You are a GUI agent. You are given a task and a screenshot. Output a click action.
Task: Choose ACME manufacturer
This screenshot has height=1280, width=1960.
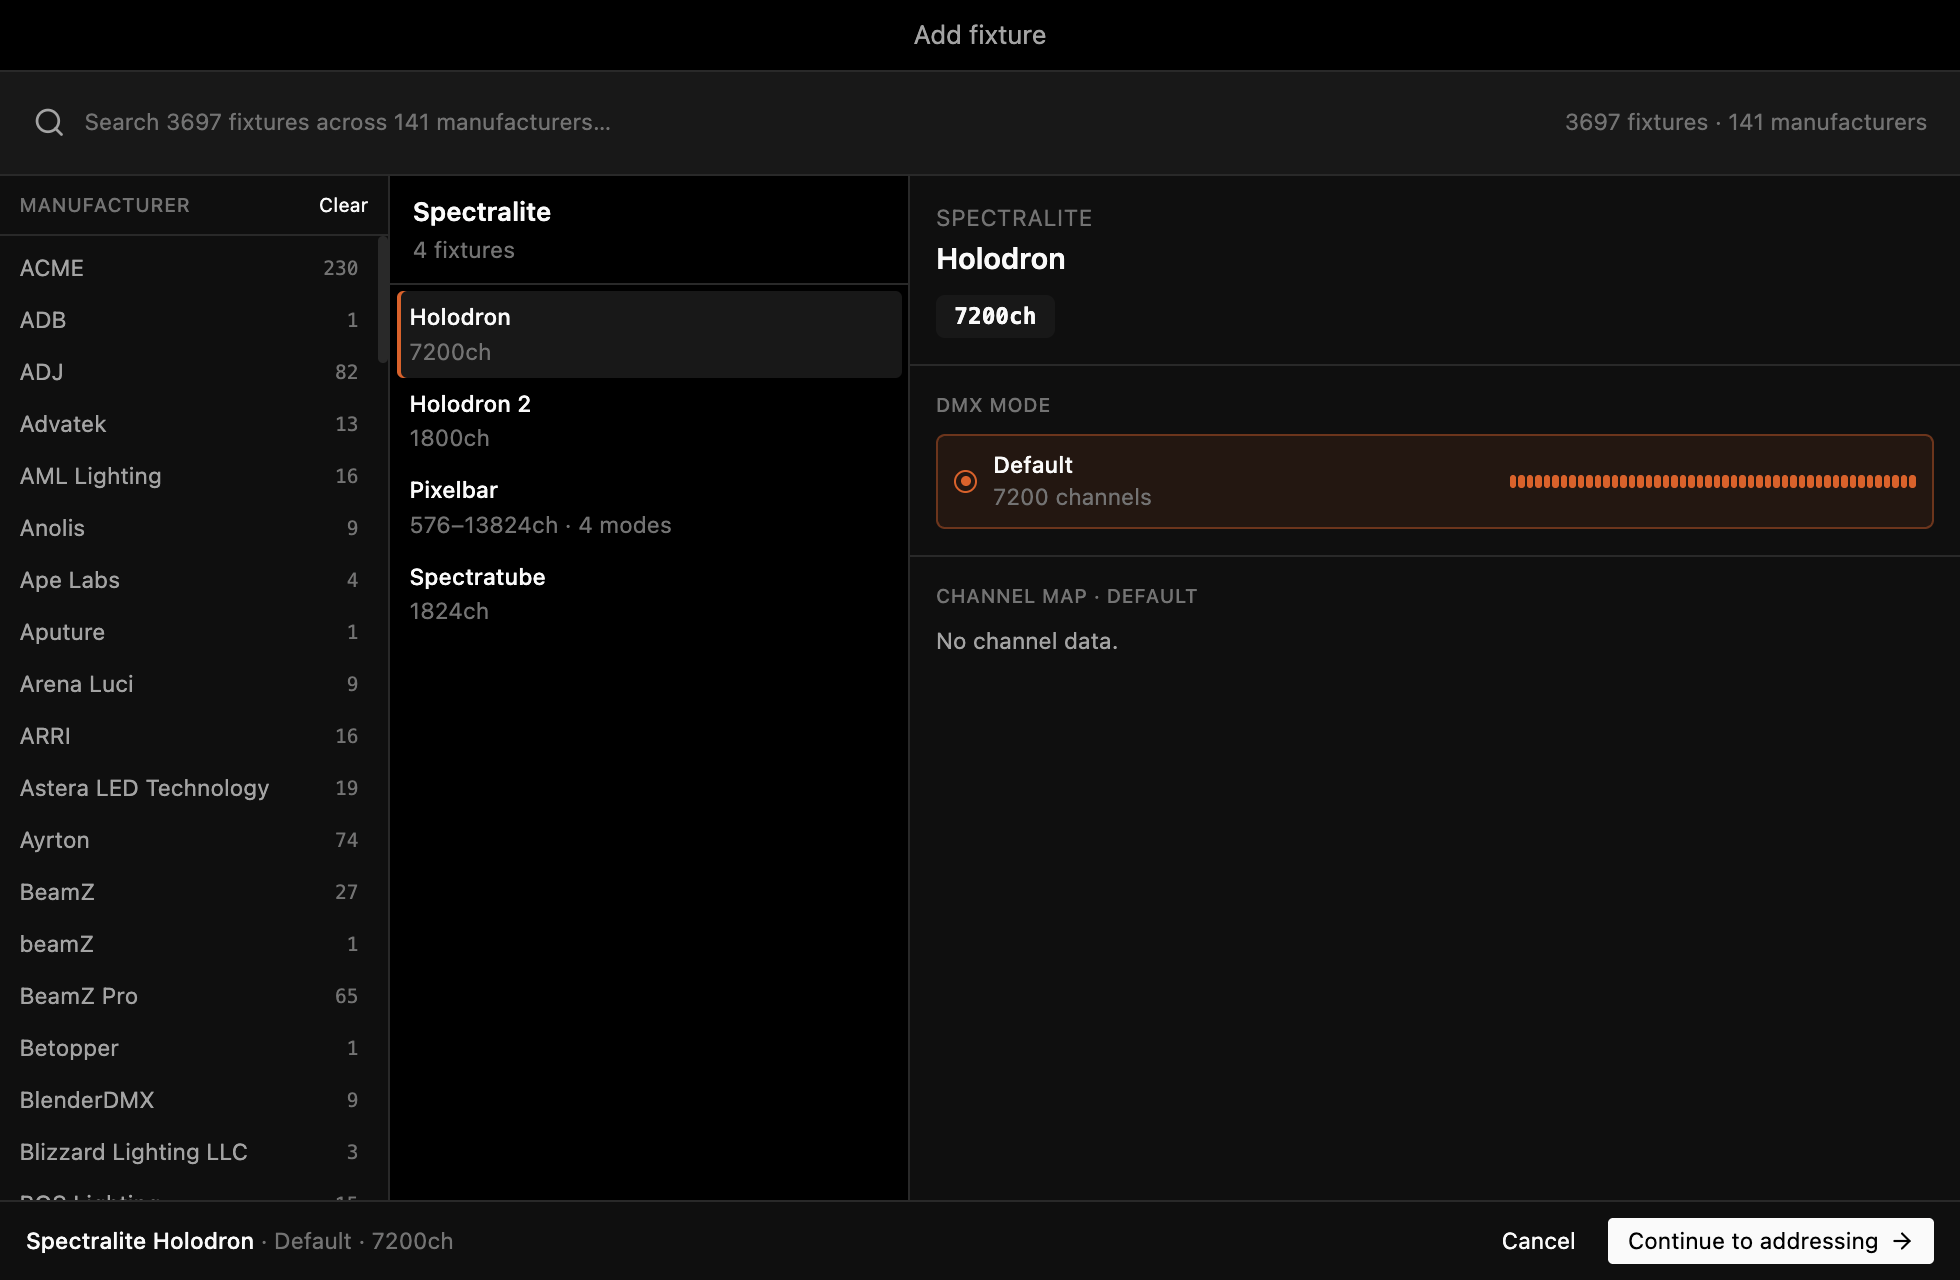[189, 268]
